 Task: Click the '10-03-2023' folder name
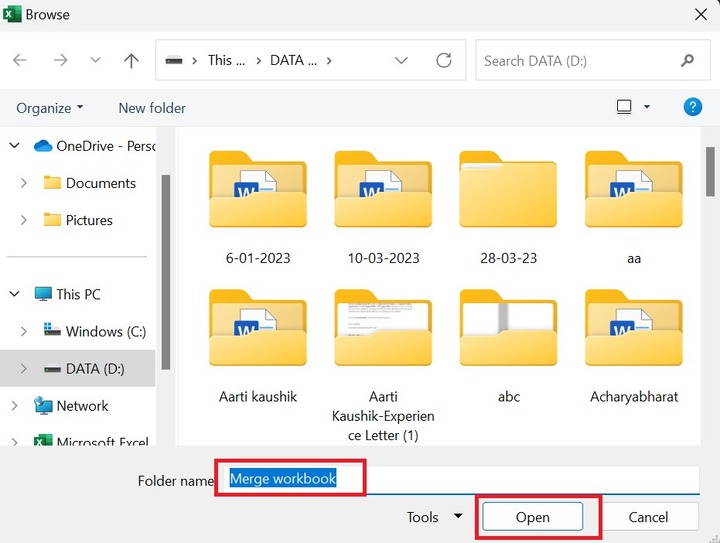point(383,258)
